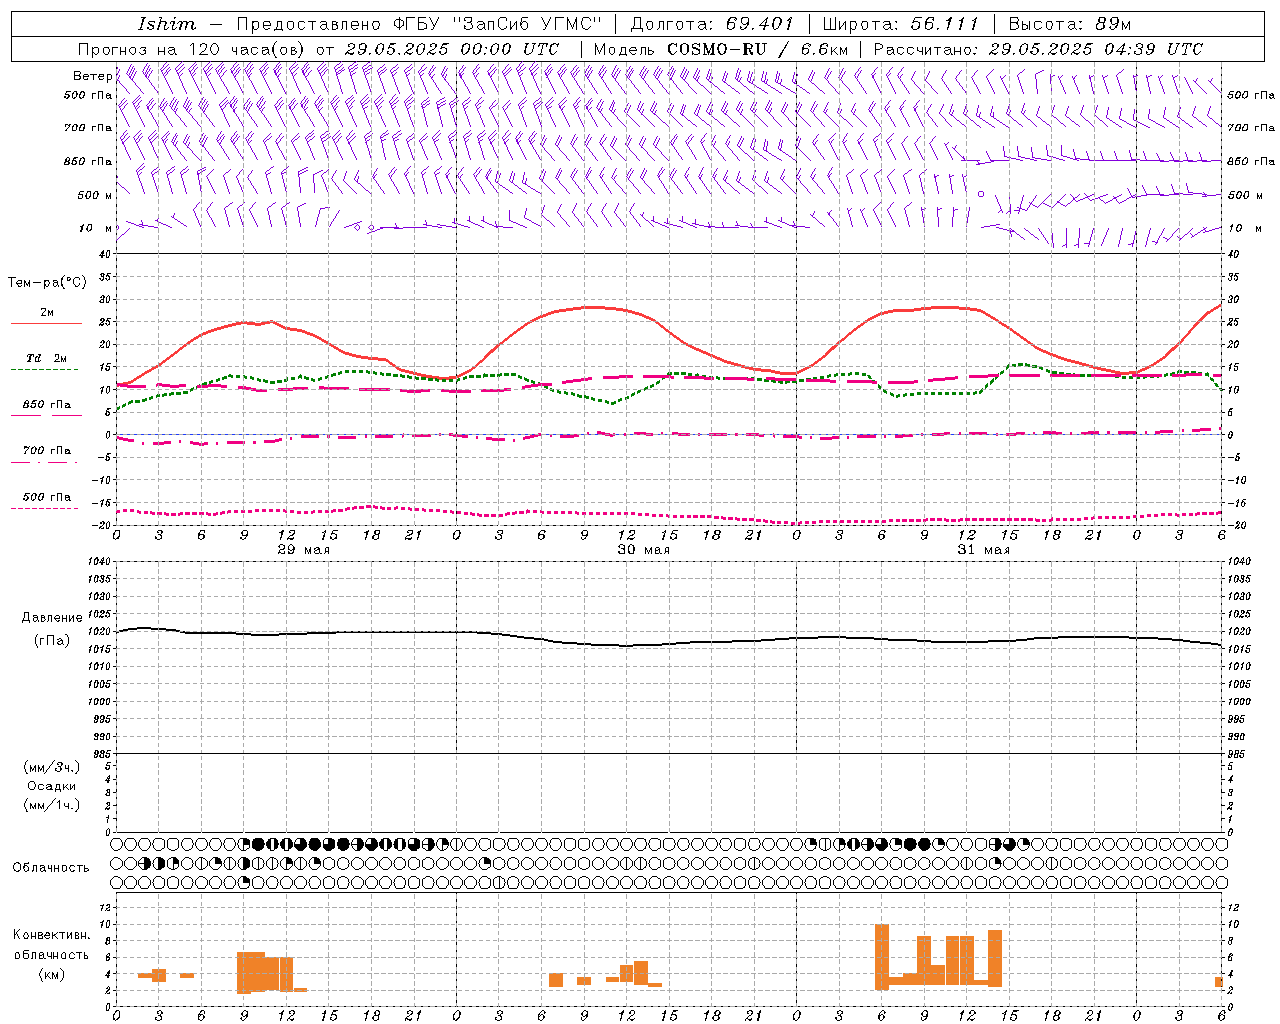Click the "Тем-ра(°C)" temperature axis title
This screenshot has height=1024, width=1280.
click(47, 283)
